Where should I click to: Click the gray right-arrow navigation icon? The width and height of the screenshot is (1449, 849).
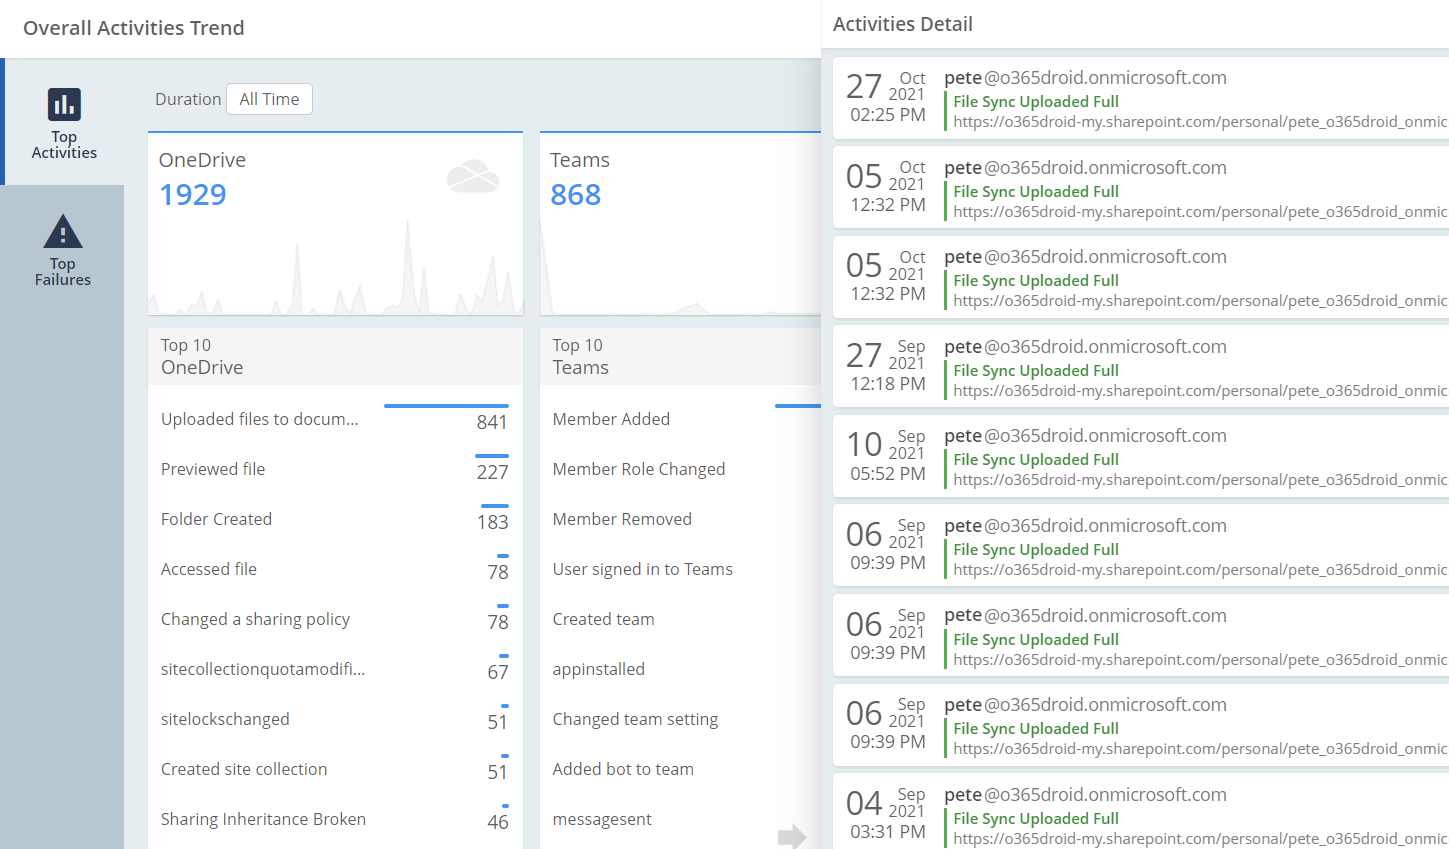point(791,836)
